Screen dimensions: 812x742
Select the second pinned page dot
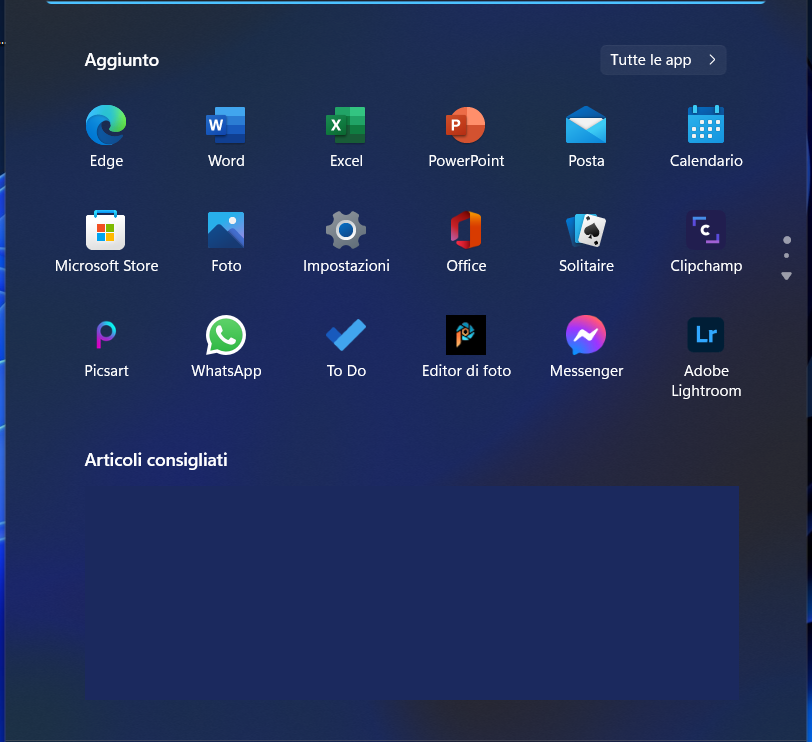[x=787, y=255]
